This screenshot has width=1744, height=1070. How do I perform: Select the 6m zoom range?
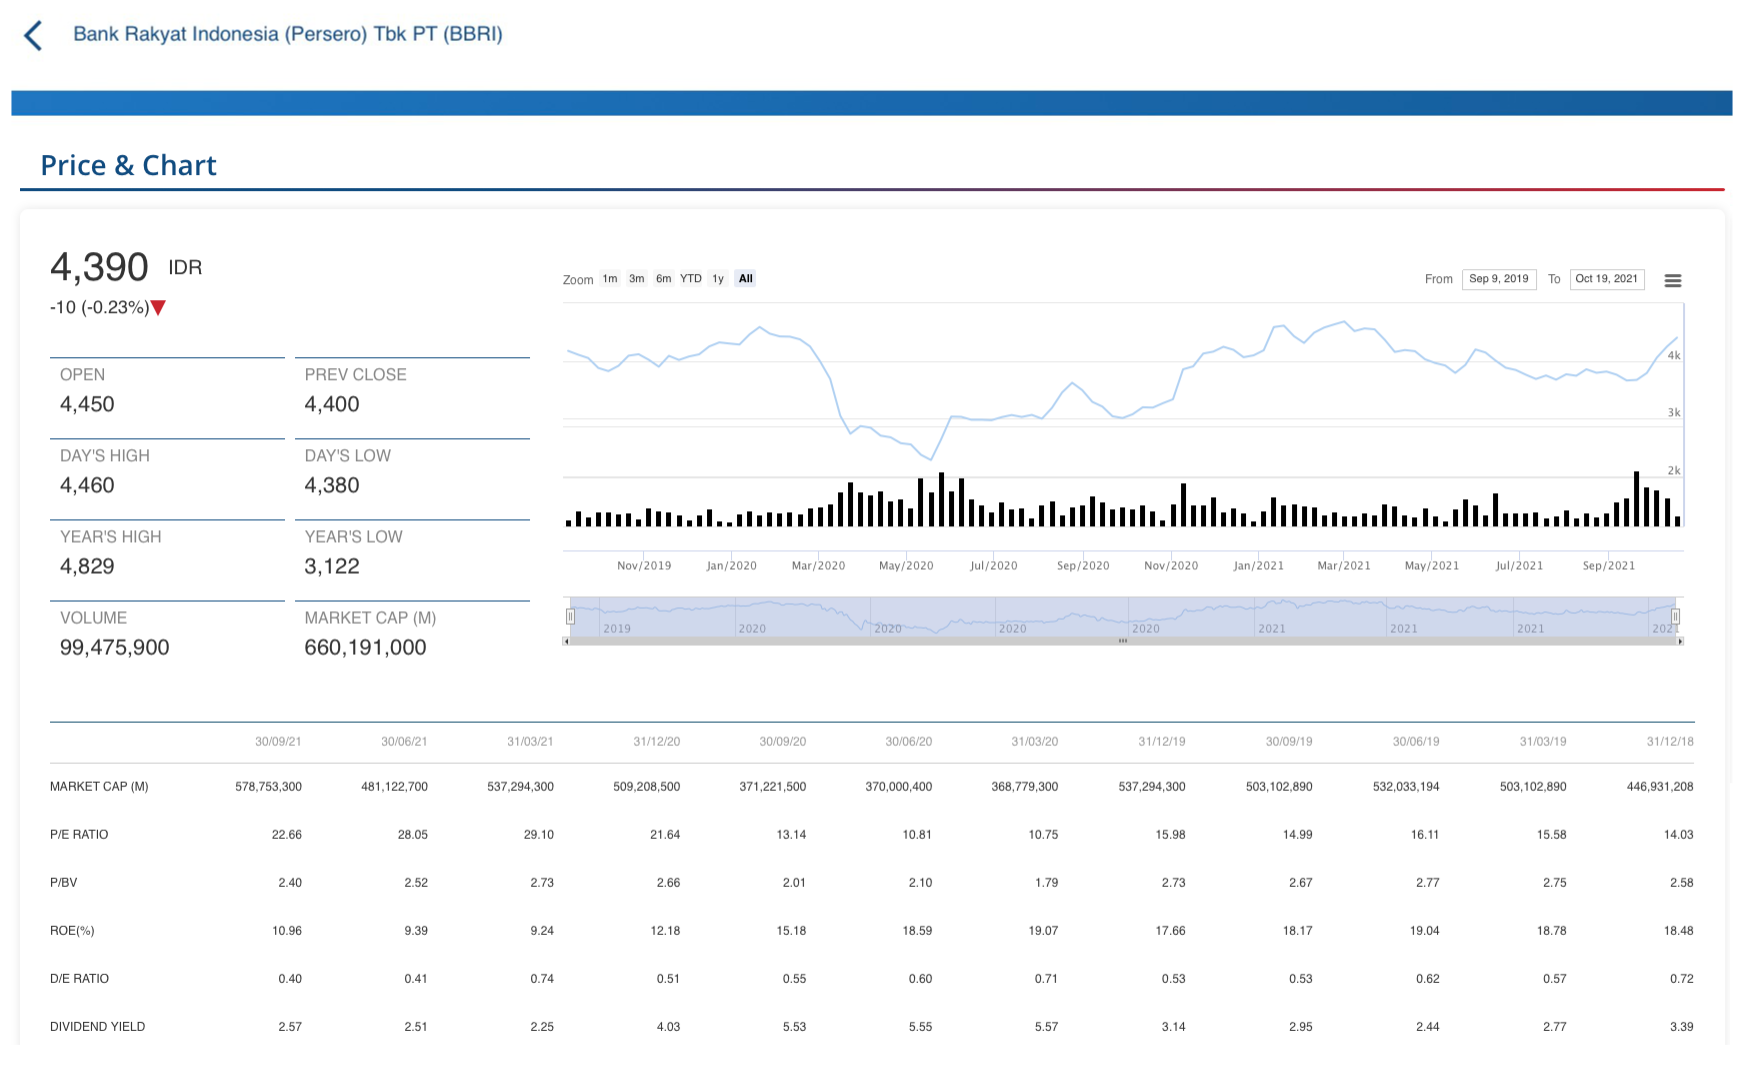pos(664,279)
